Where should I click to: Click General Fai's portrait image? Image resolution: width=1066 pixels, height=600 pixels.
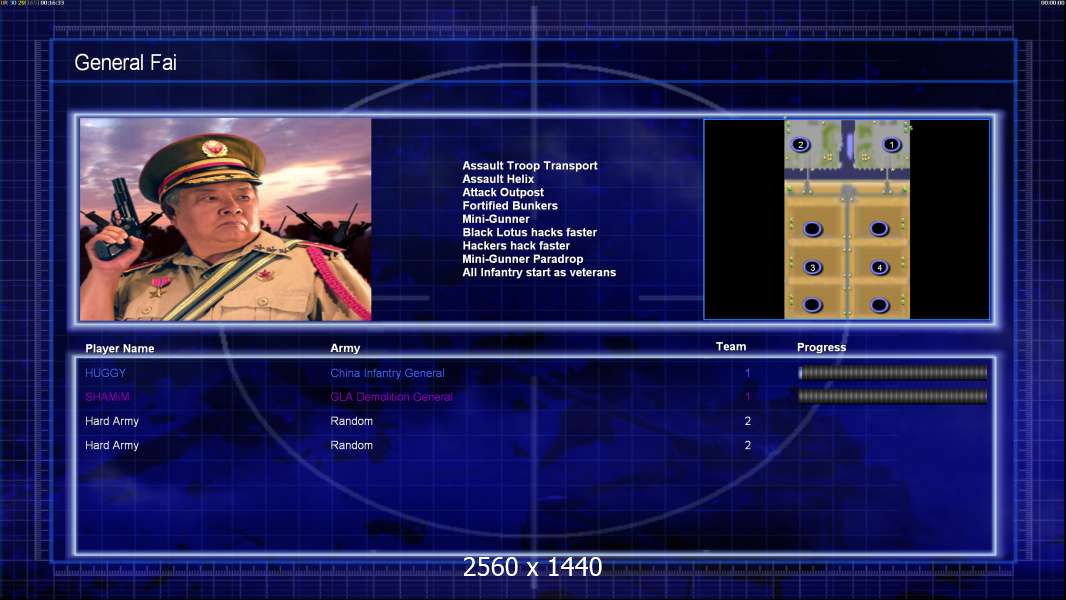[226, 219]
